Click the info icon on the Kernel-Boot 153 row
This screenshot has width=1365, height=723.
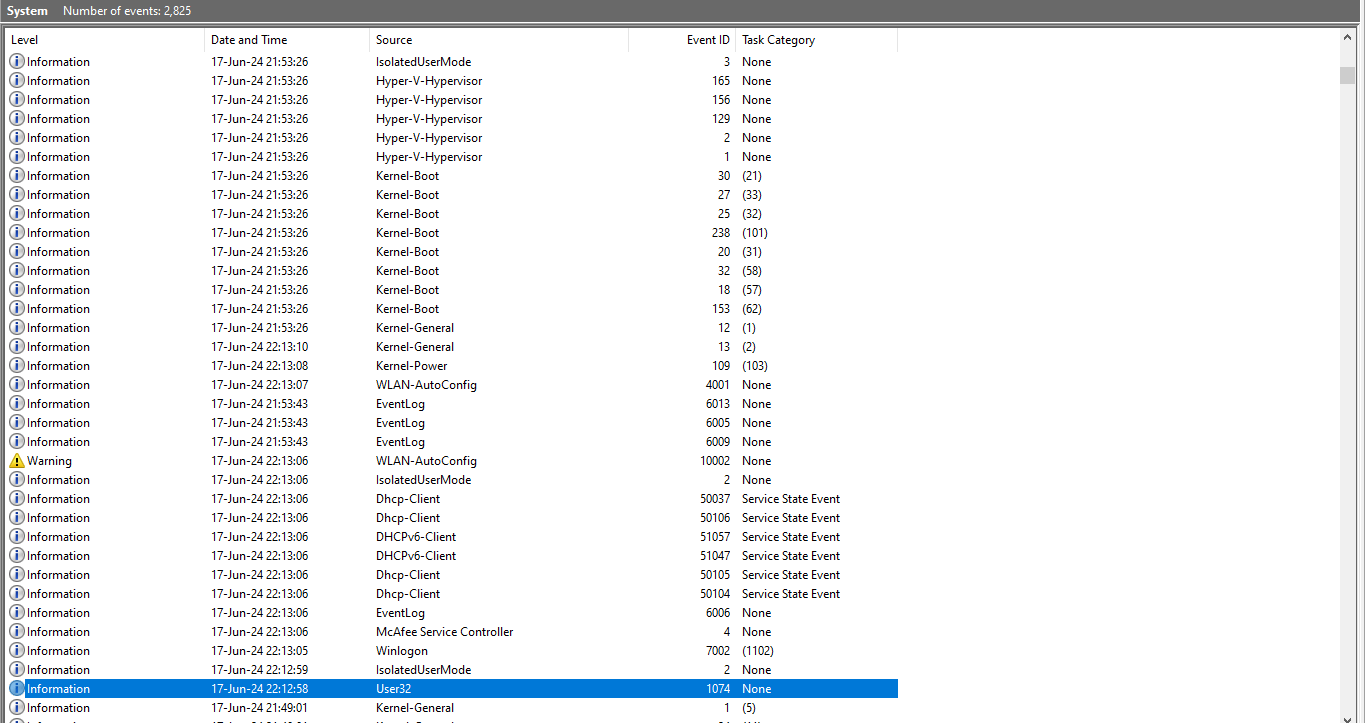16,309
